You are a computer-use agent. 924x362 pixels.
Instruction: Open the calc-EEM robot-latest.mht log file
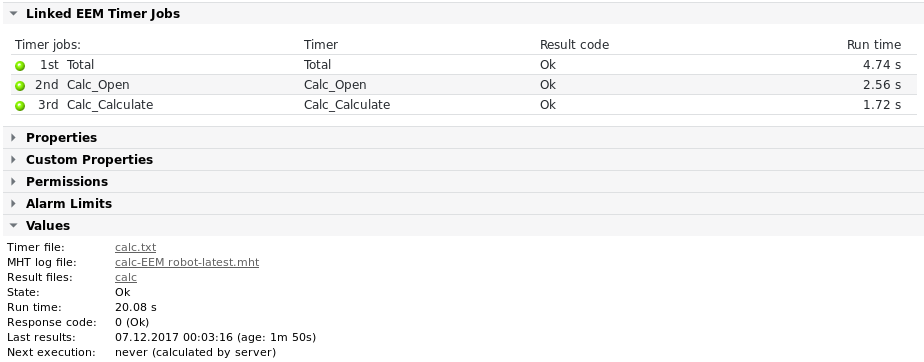coord(187,262)
